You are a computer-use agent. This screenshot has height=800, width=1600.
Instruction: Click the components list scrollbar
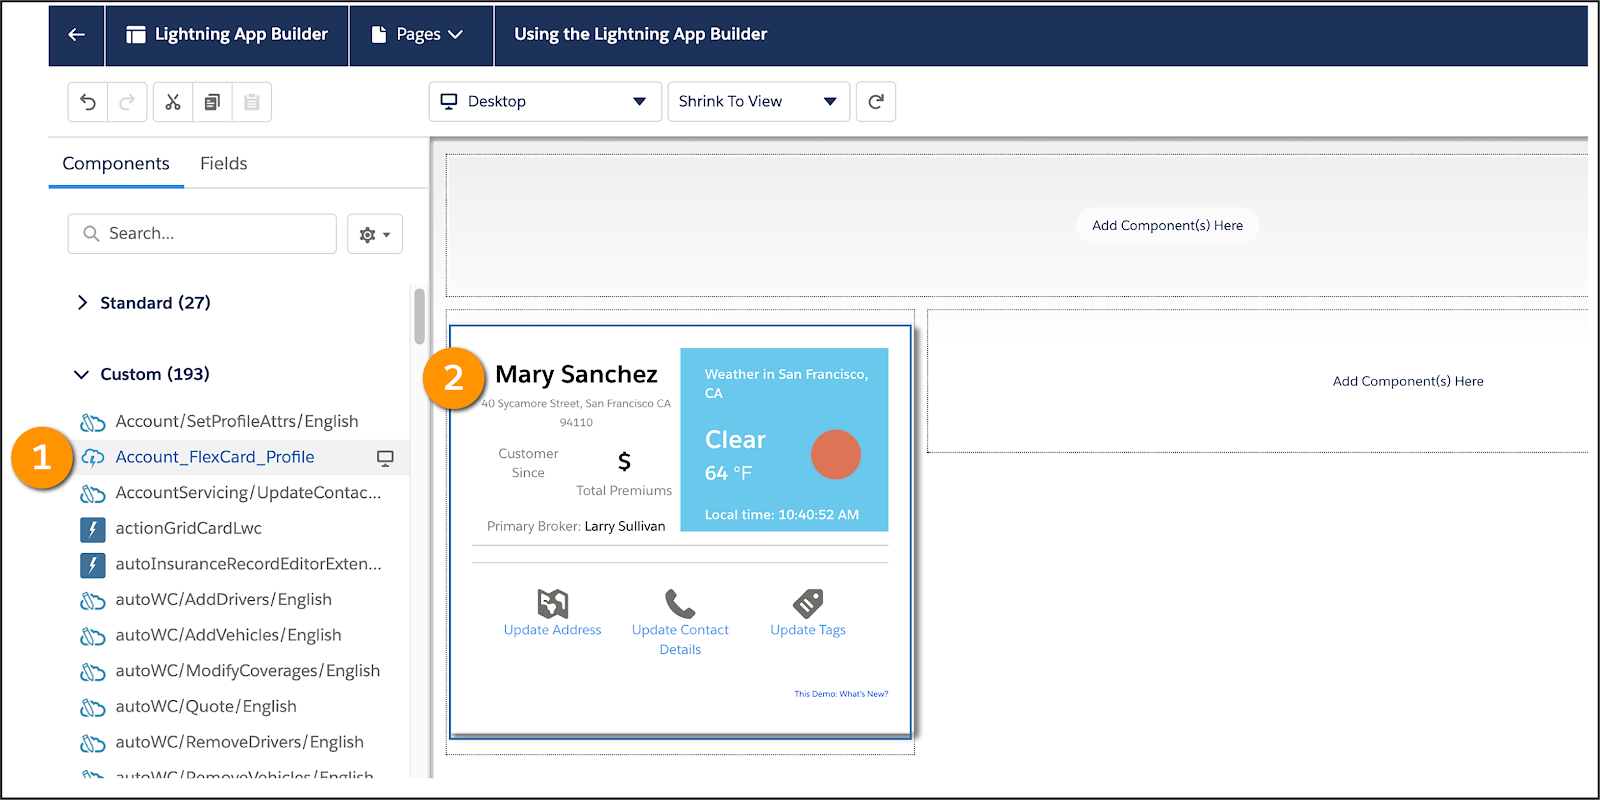point(419,316)
